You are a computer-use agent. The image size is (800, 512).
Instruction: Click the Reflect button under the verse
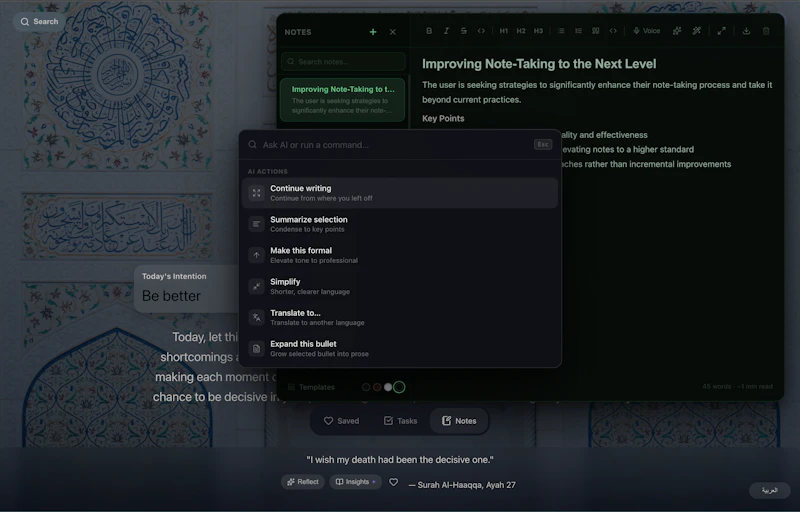(x=303, y=482)
